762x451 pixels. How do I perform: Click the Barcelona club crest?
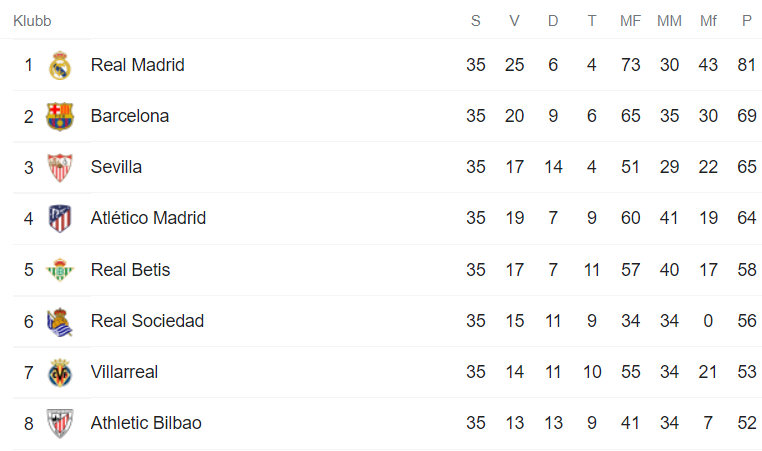click(x=60, y=116)
